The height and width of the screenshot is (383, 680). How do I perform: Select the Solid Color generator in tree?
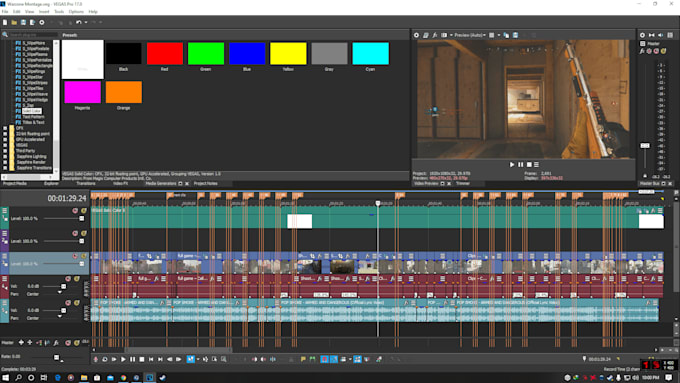point(32,111)
